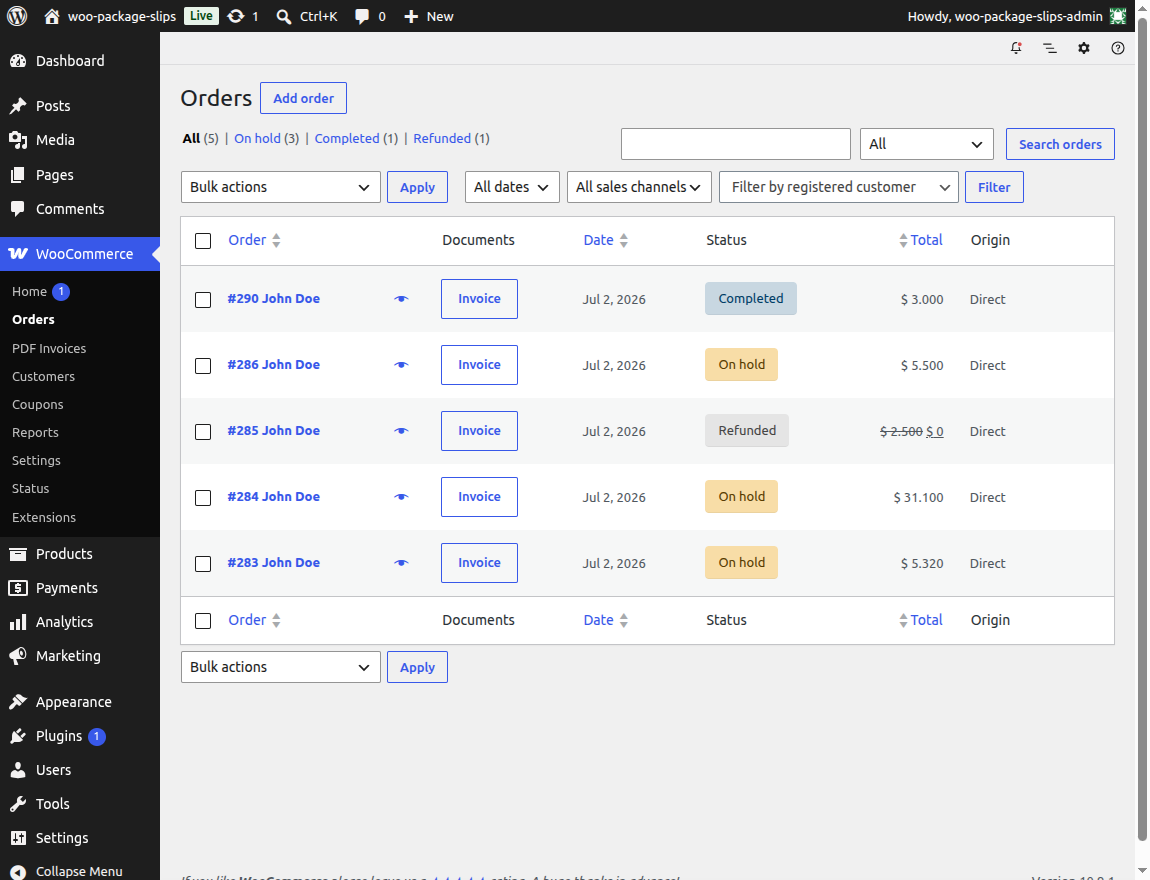Open the activity list icon
Screen dimensions: 1150x880
[1050, 48]
